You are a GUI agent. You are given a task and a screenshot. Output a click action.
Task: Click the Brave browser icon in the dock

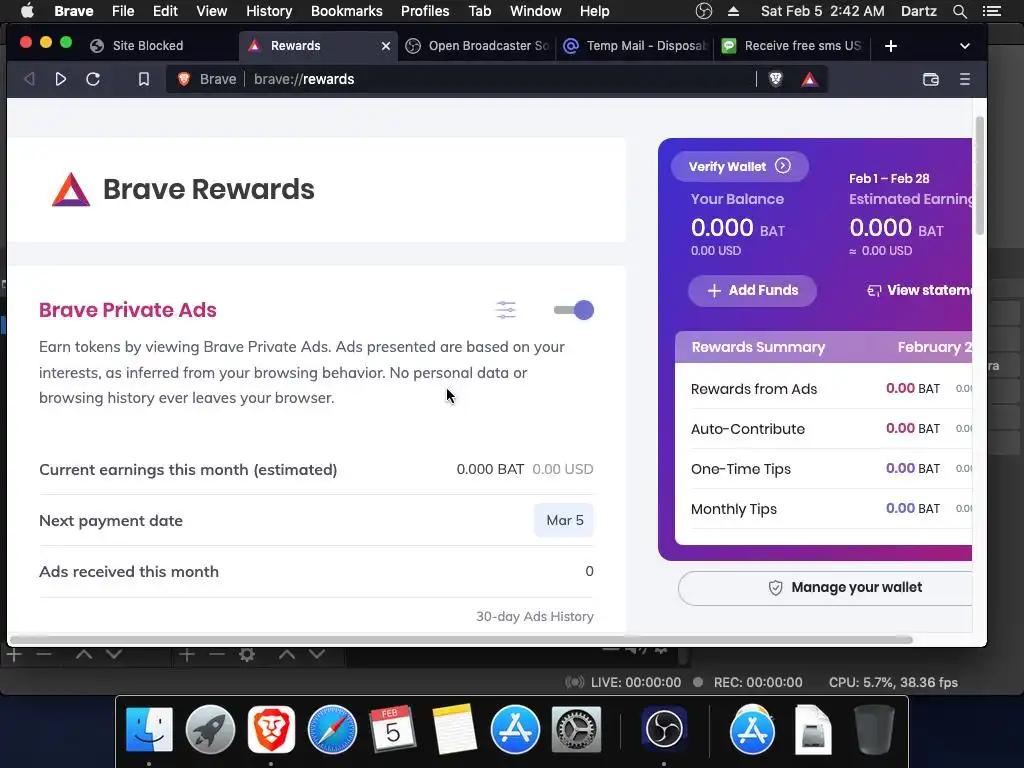pos(271,729)
